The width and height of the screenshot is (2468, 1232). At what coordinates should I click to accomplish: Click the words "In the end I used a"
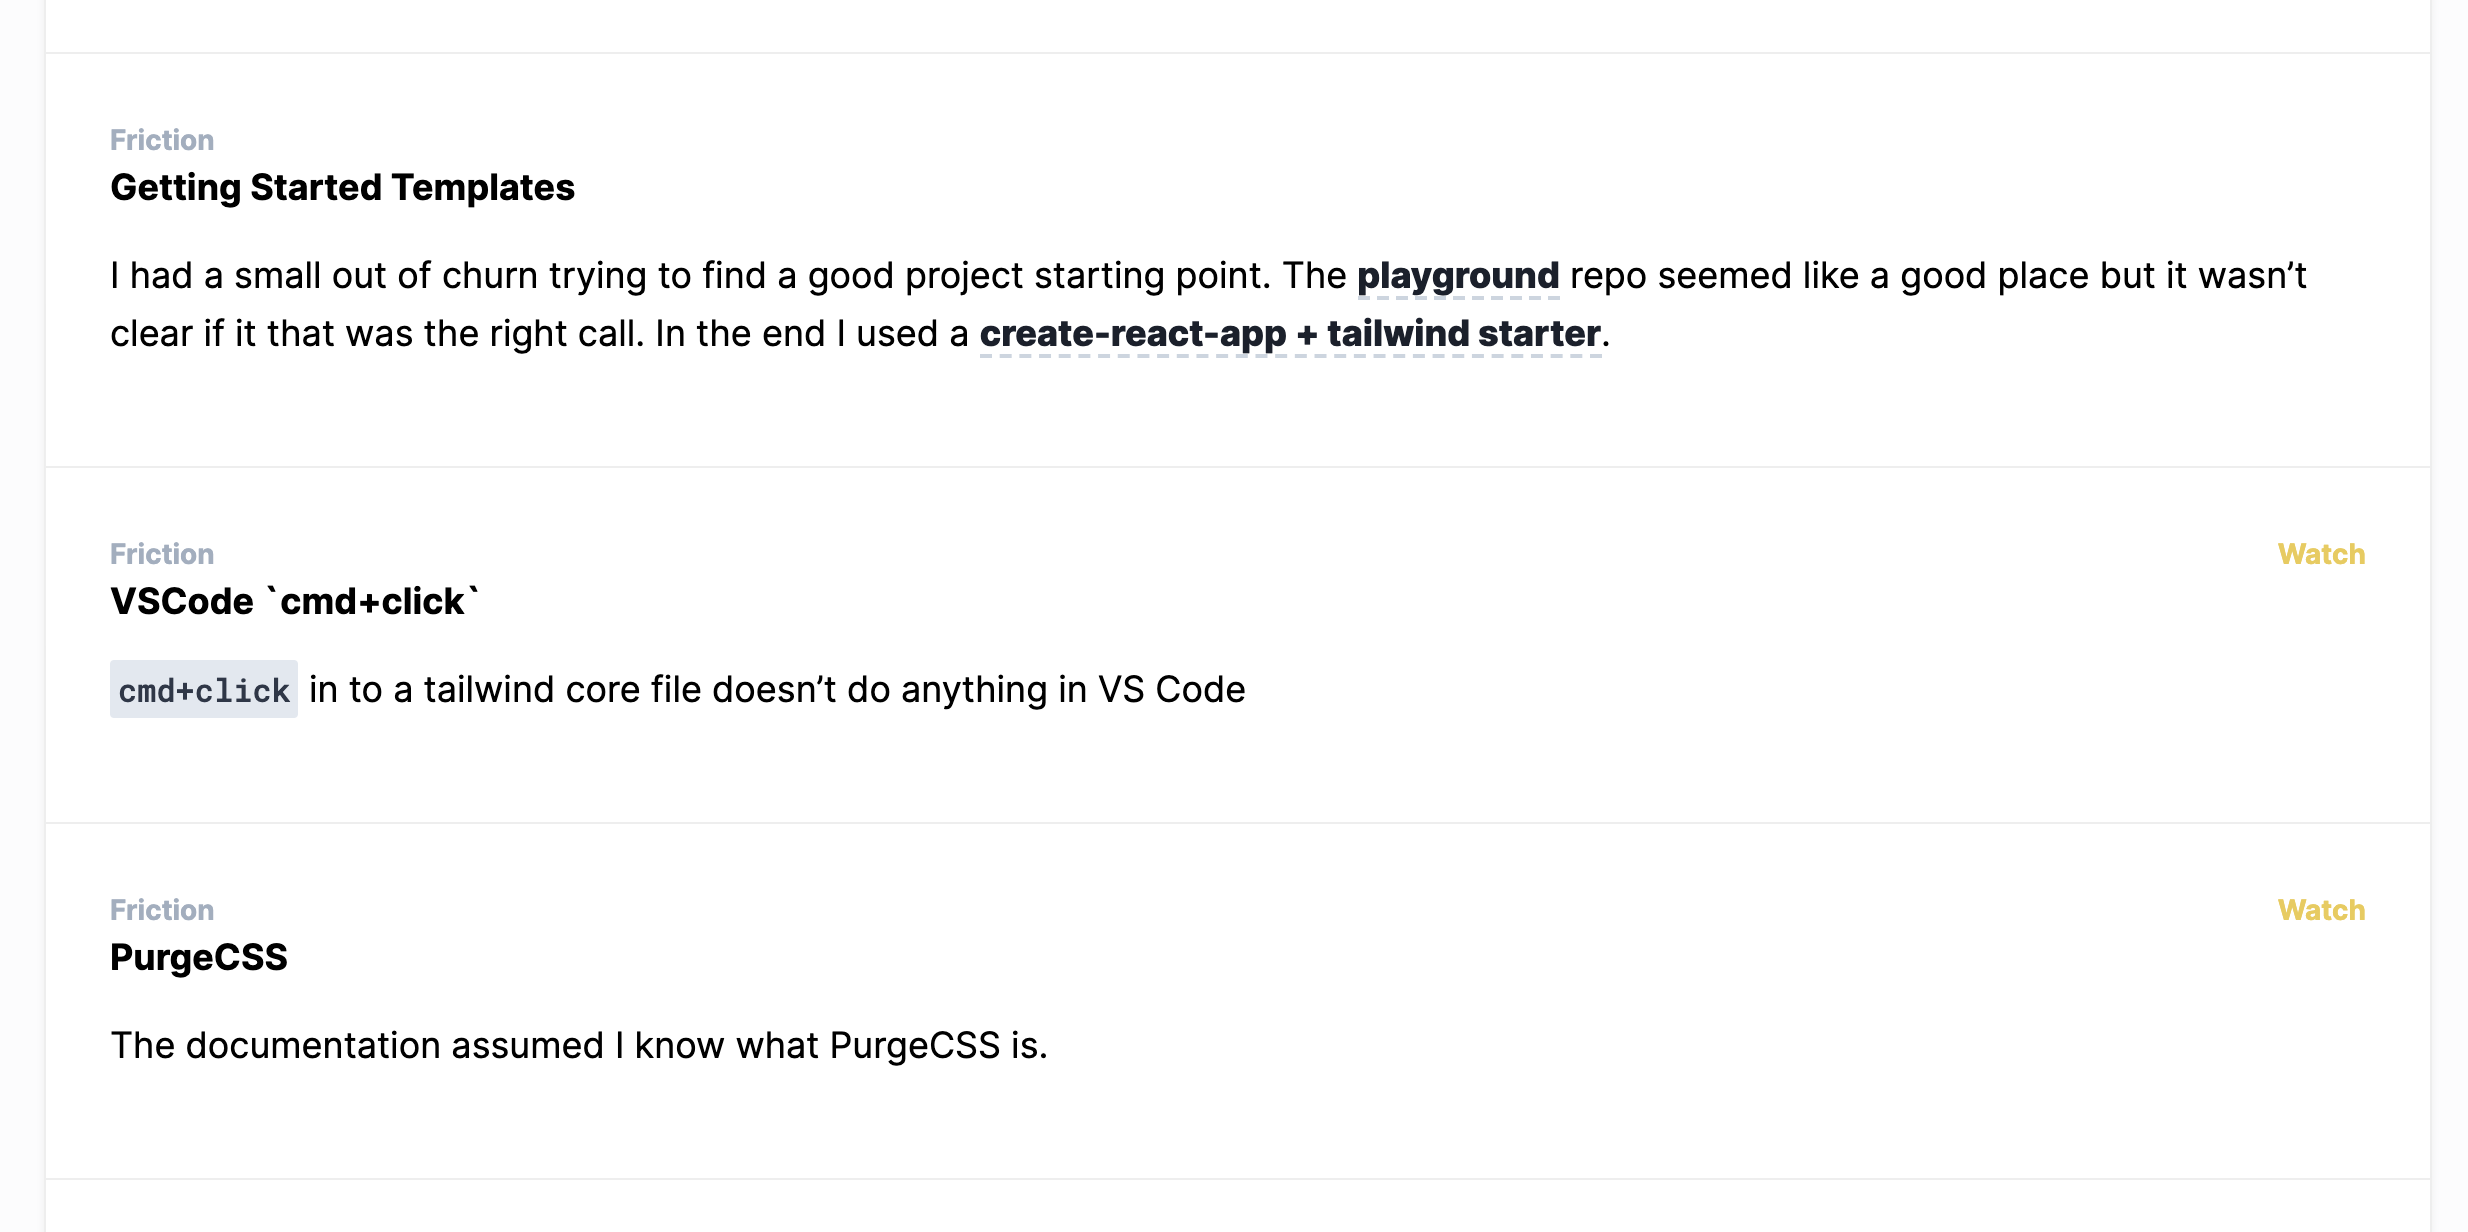click(812, 334)
